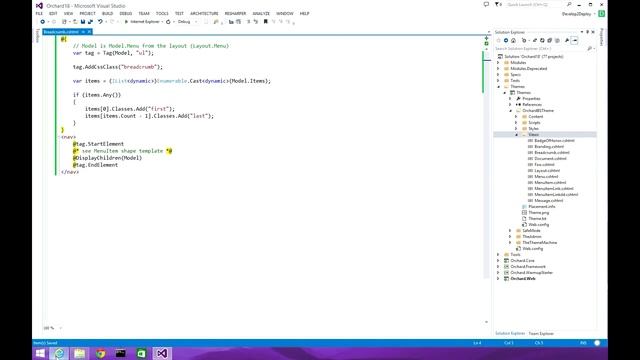Screen dimensions: 640x360
Task: Open Chrome from the taskbar
Action: tap(100, 353)
